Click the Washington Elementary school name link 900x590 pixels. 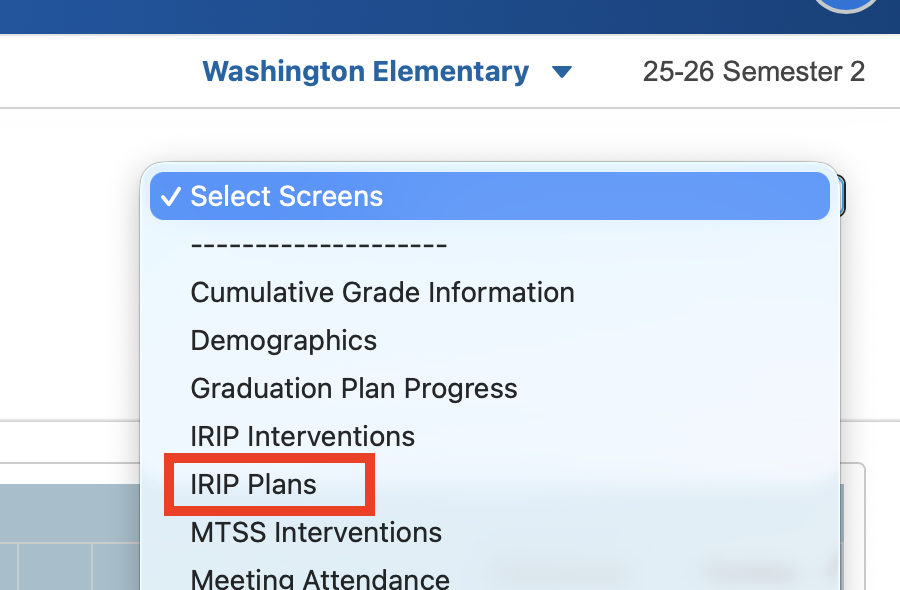[365, 71]
